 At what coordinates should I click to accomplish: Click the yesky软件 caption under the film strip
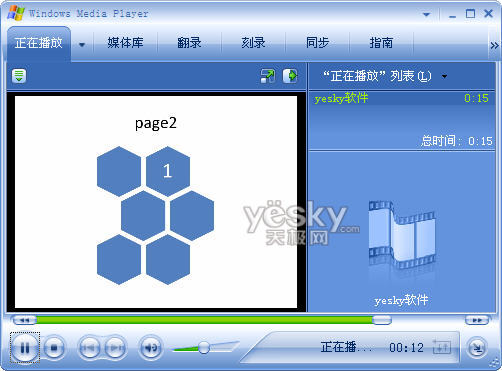pyautogui.click(x=401, y=301)
